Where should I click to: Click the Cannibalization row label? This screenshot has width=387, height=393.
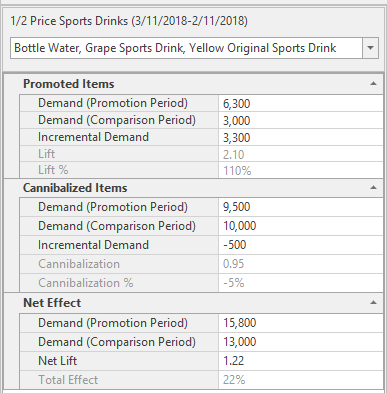(79, 264)
